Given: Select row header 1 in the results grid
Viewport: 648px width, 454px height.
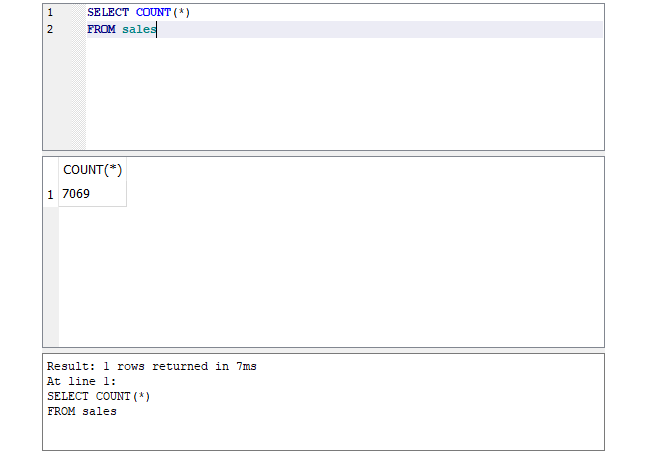Looking at the screenshot, I should (50, 195).
